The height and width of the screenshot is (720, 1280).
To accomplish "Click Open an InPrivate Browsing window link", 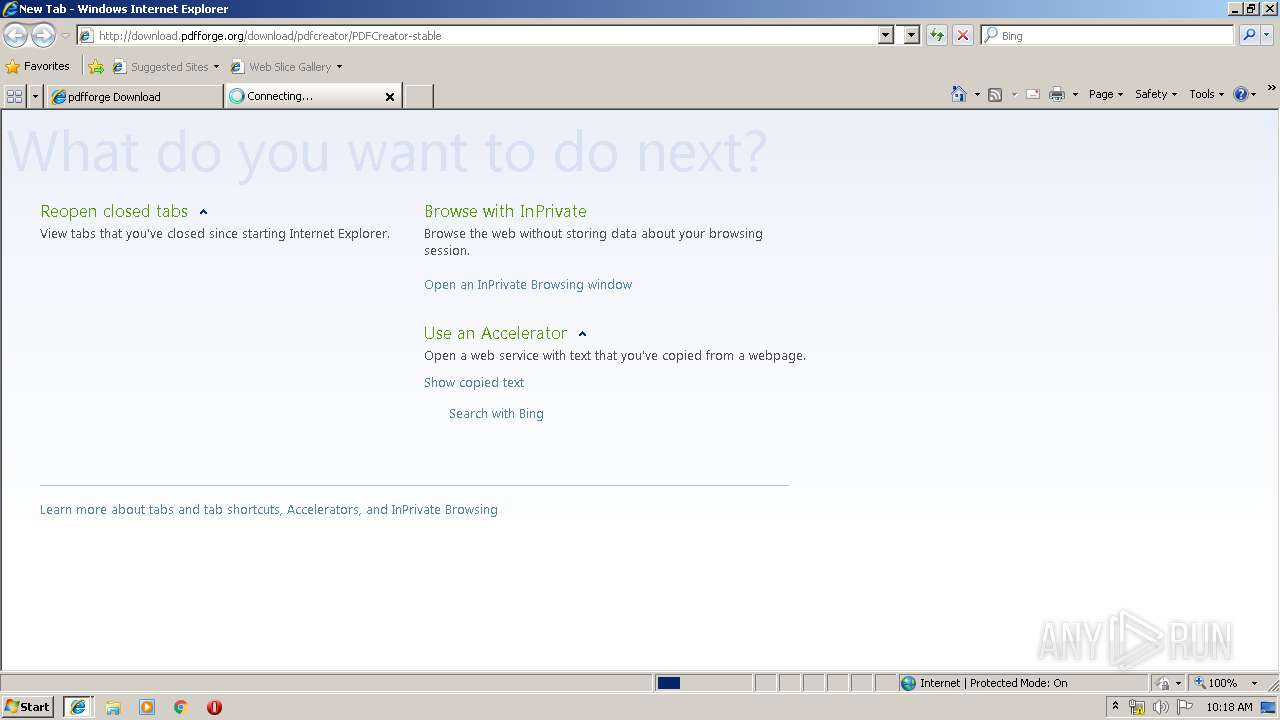I will tap(528, 284).
